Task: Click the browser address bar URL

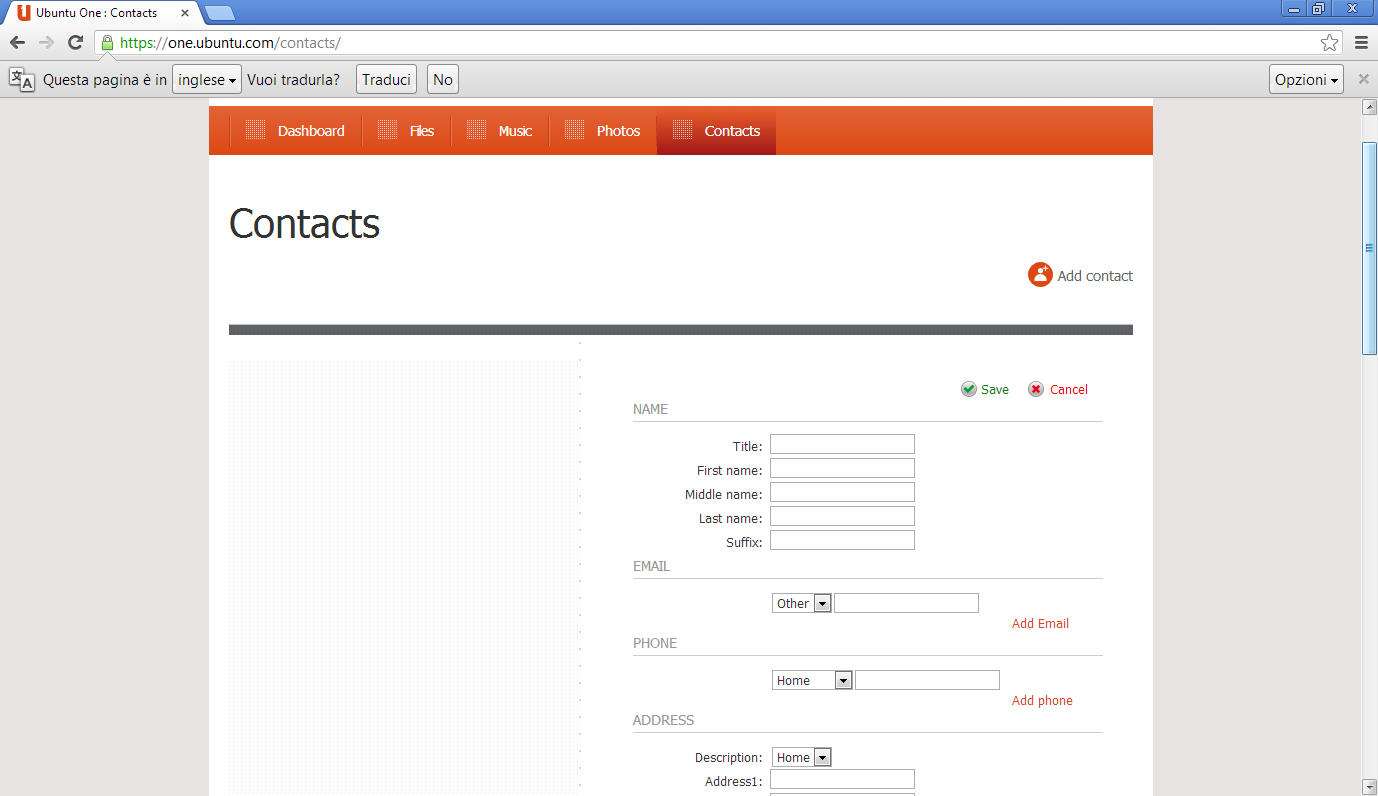Action: (230, 43)
